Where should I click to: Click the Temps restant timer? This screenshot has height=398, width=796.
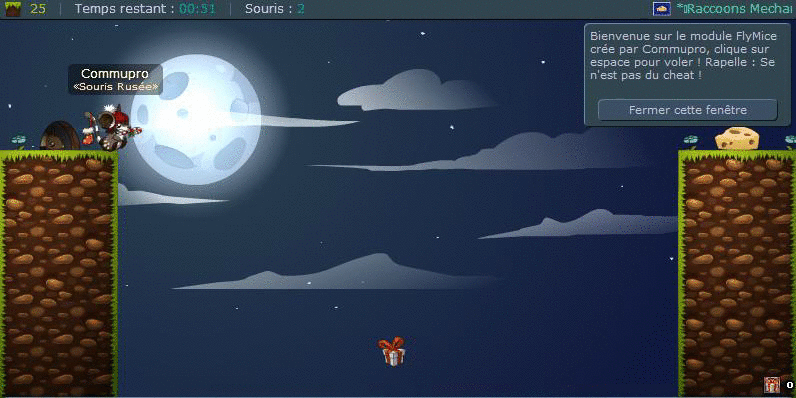pyautogui.click(x=145, y=9)
